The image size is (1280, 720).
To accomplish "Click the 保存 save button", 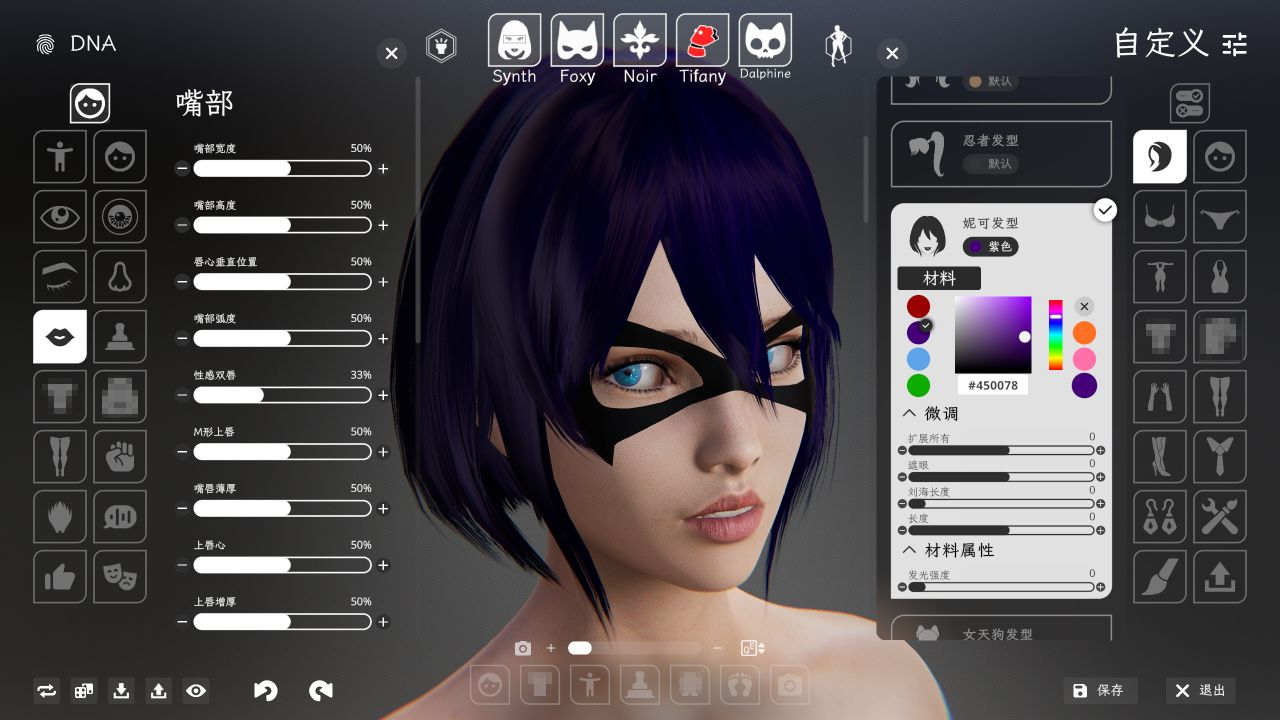I will tap(1100, 690).
